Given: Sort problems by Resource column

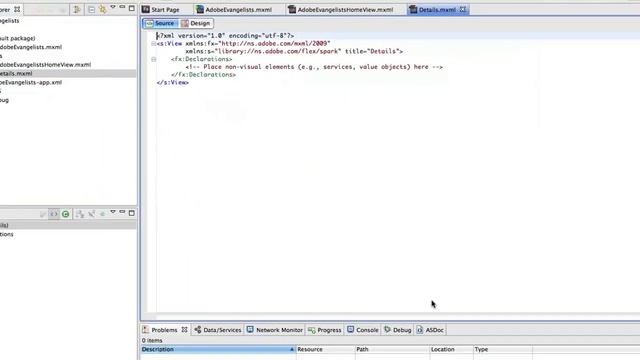Looking at the screenshot, I should click(325, 349).
